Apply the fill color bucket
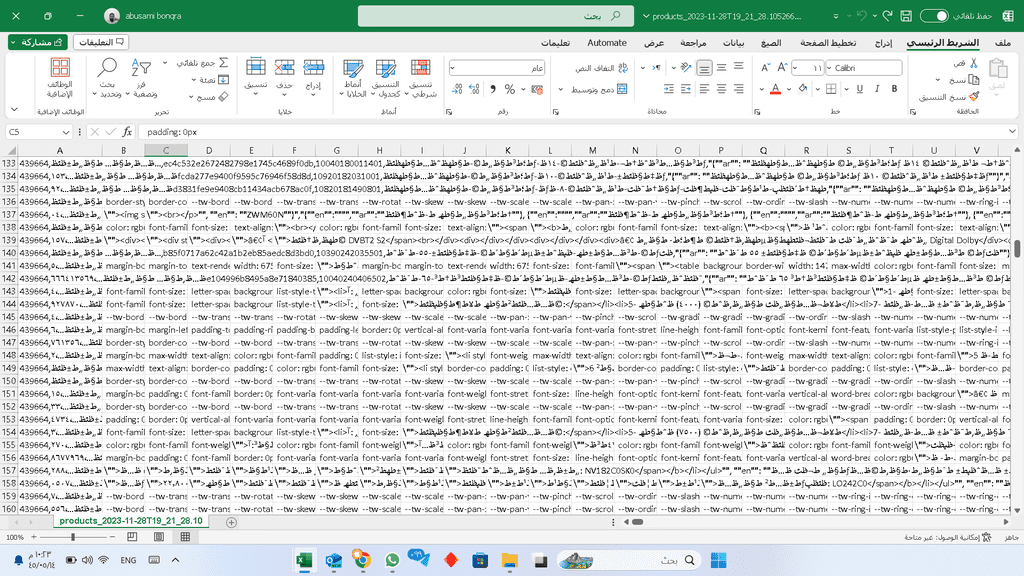This screenshot has height=576, width=1024. (x=803, y=89)
